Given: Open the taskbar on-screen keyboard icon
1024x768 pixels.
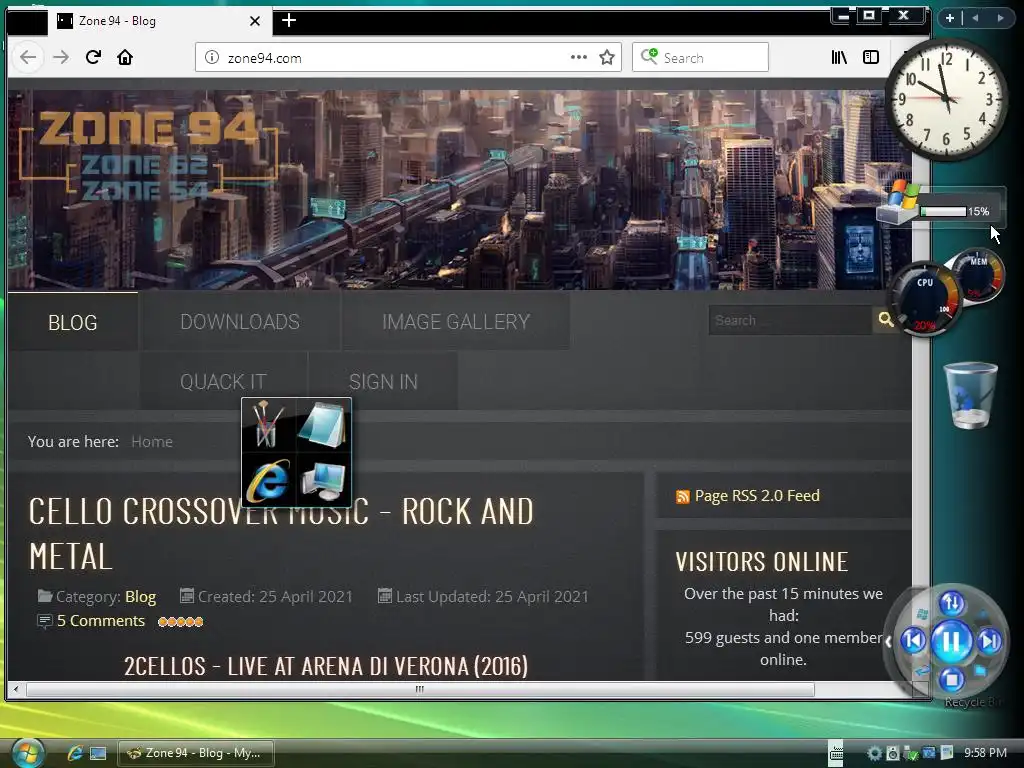Looking at the screenshot, I should [x=835, y=752].
